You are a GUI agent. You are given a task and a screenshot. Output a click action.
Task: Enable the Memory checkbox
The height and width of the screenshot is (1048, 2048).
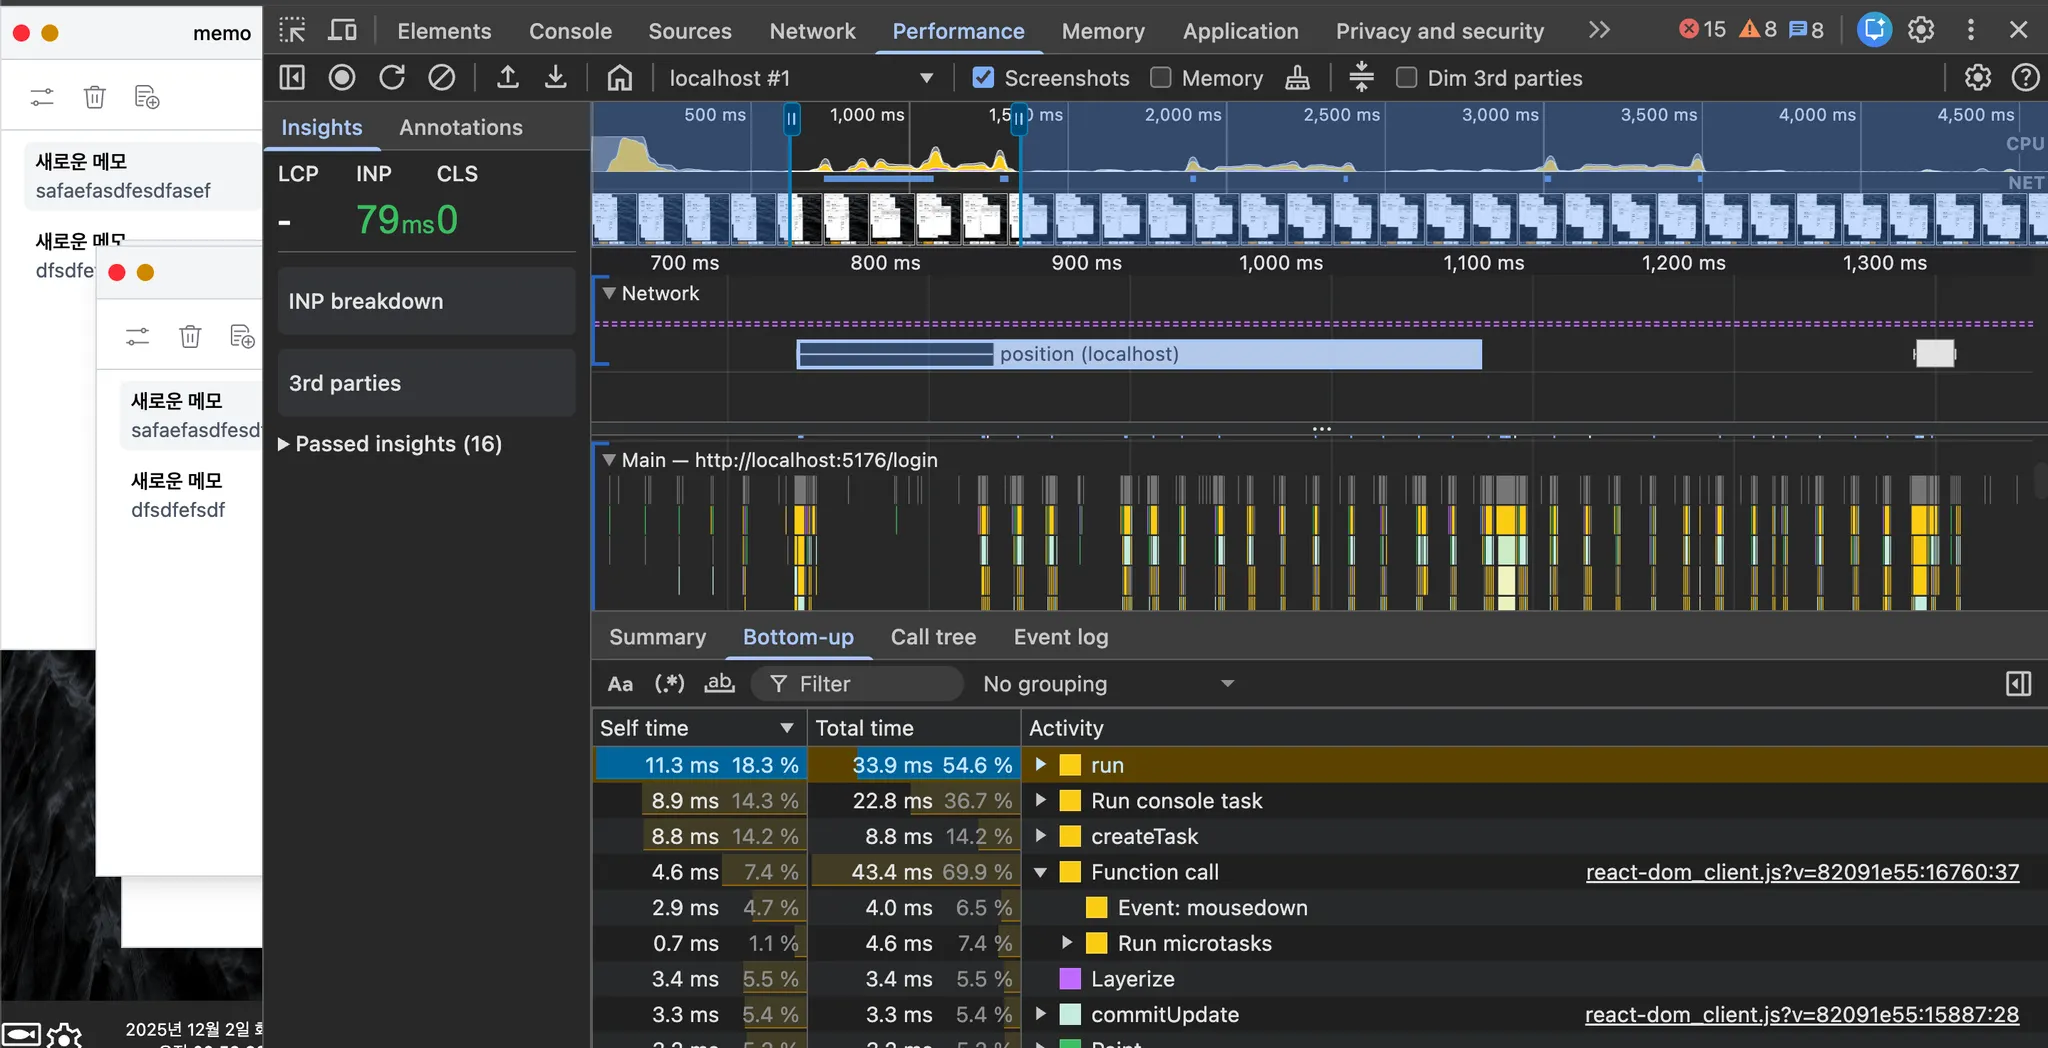[x=1161, y=78]
